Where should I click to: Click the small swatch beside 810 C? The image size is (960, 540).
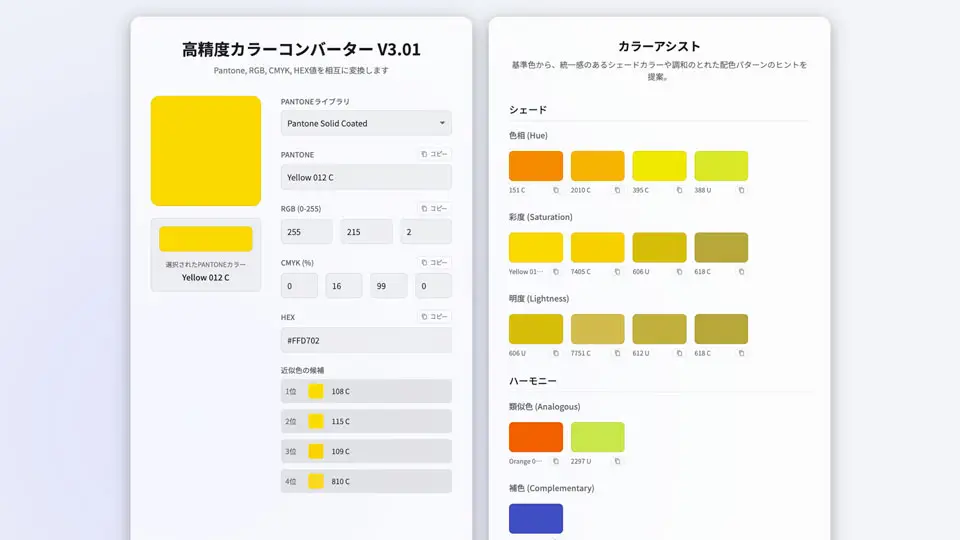[x=316, y=481]
